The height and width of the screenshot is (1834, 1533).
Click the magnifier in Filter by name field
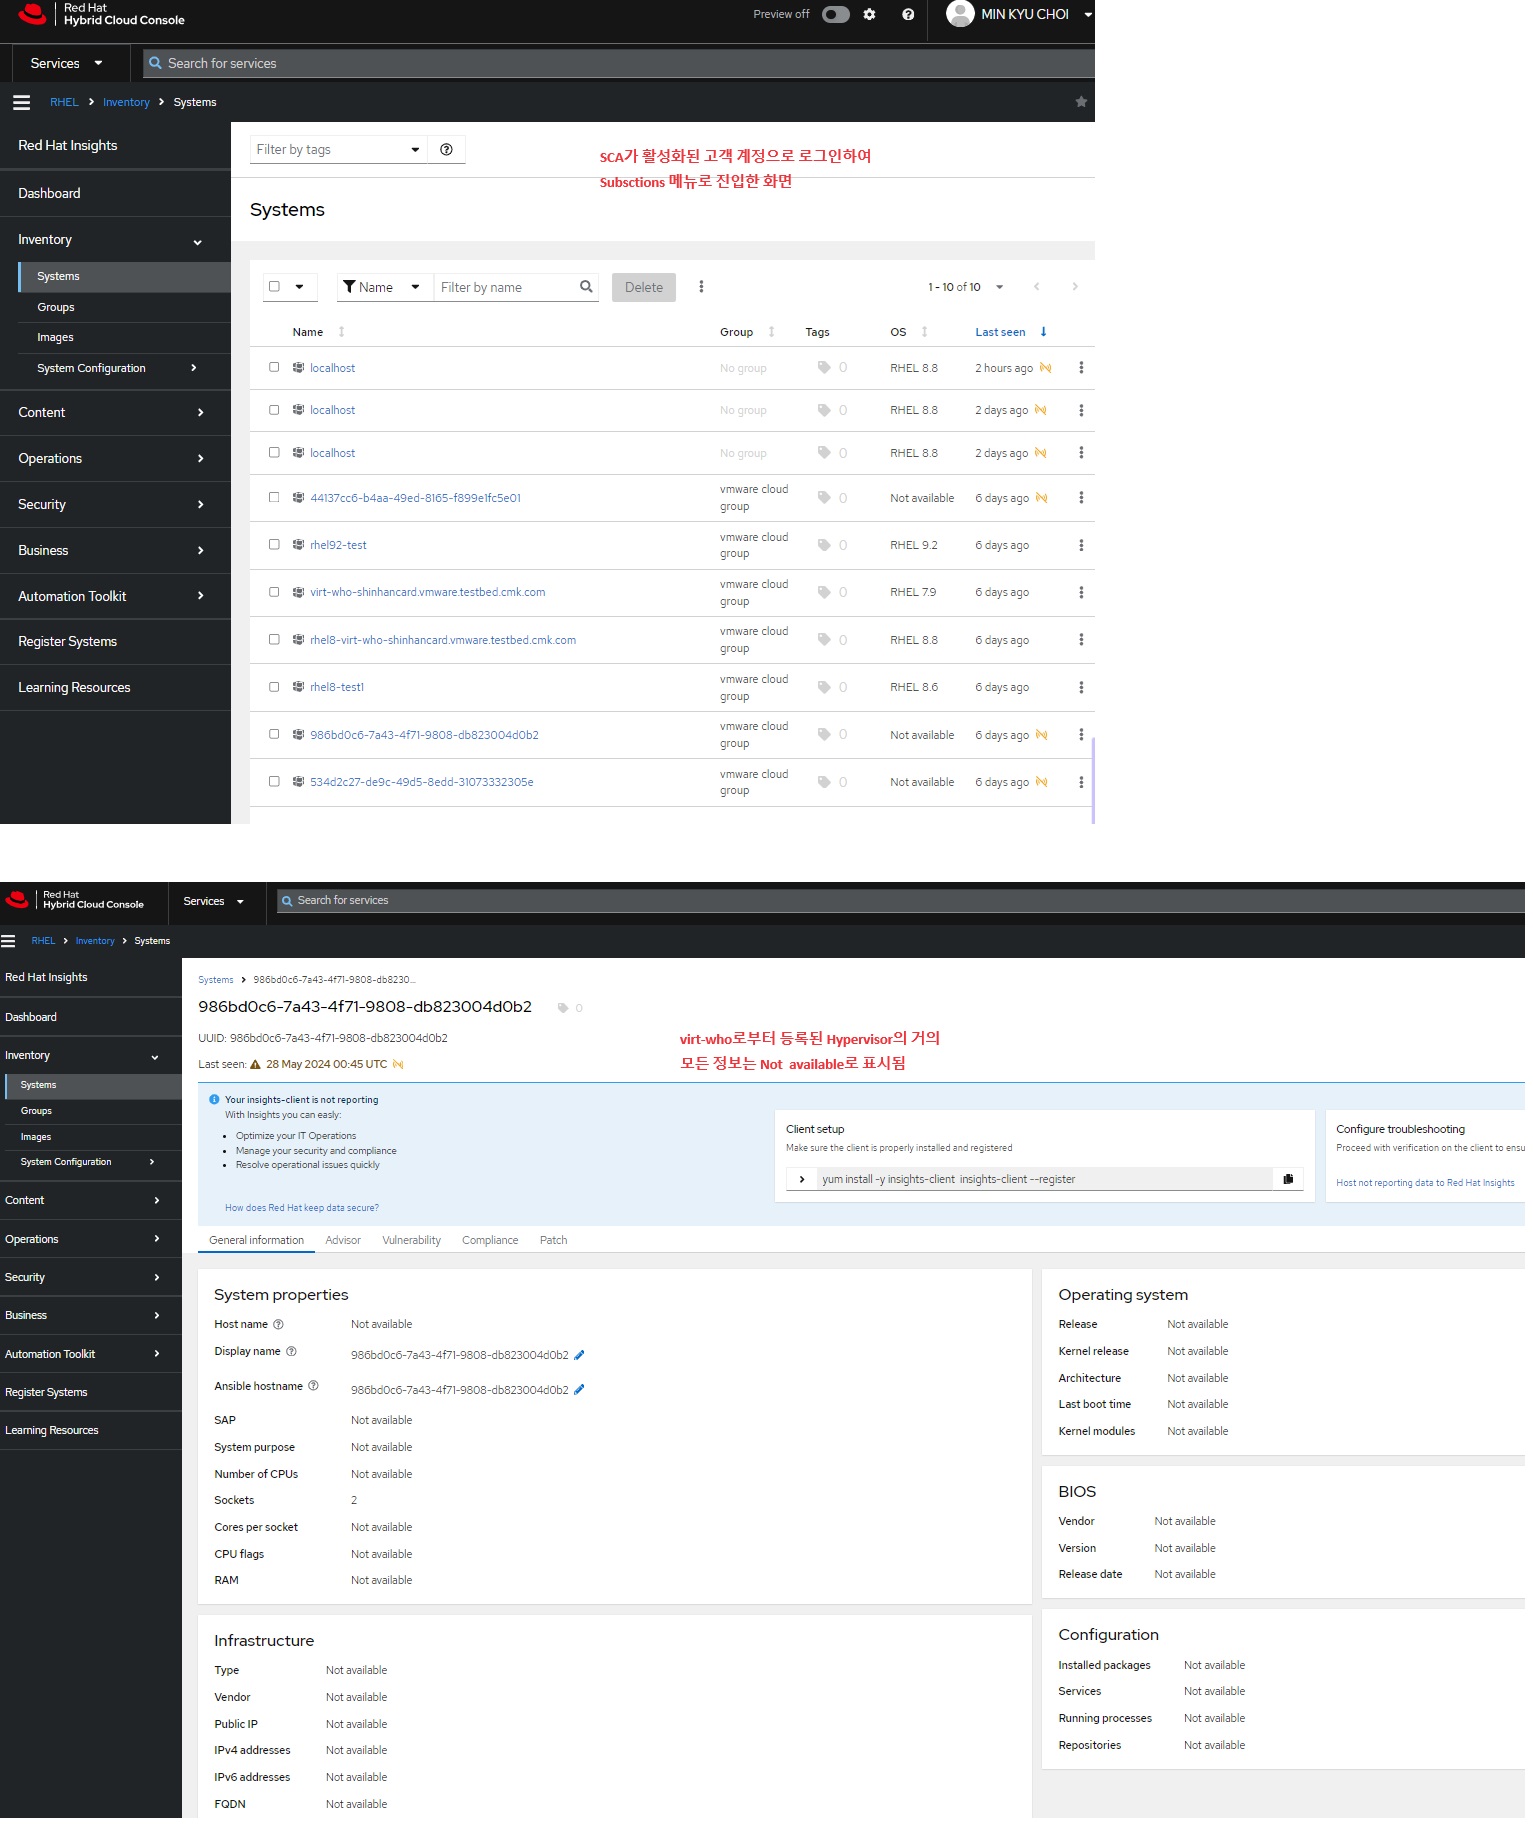coord(586,287)
